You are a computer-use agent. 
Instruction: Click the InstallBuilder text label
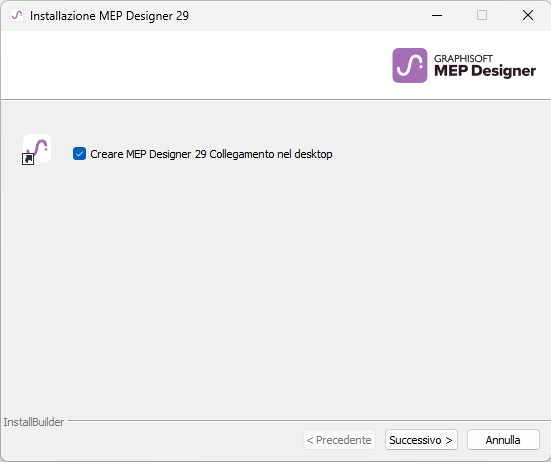point(34,422)
